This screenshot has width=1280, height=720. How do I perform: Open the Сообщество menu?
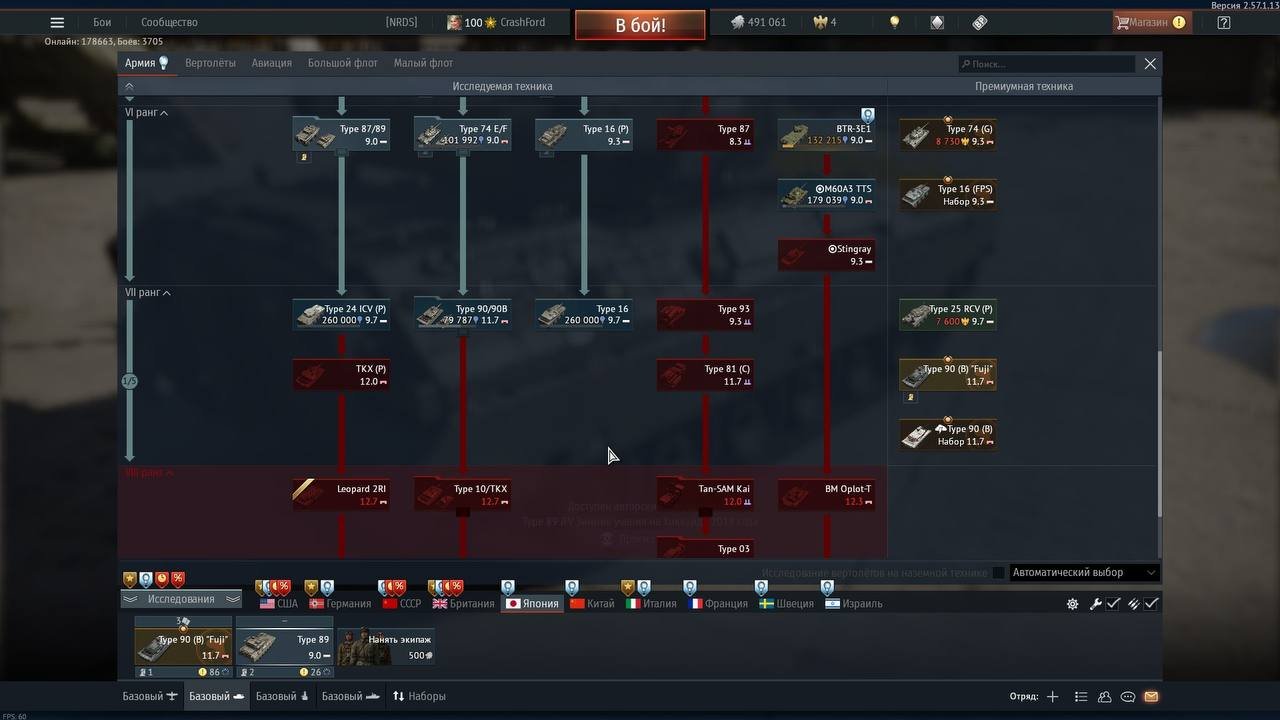[x=169, y=22]
